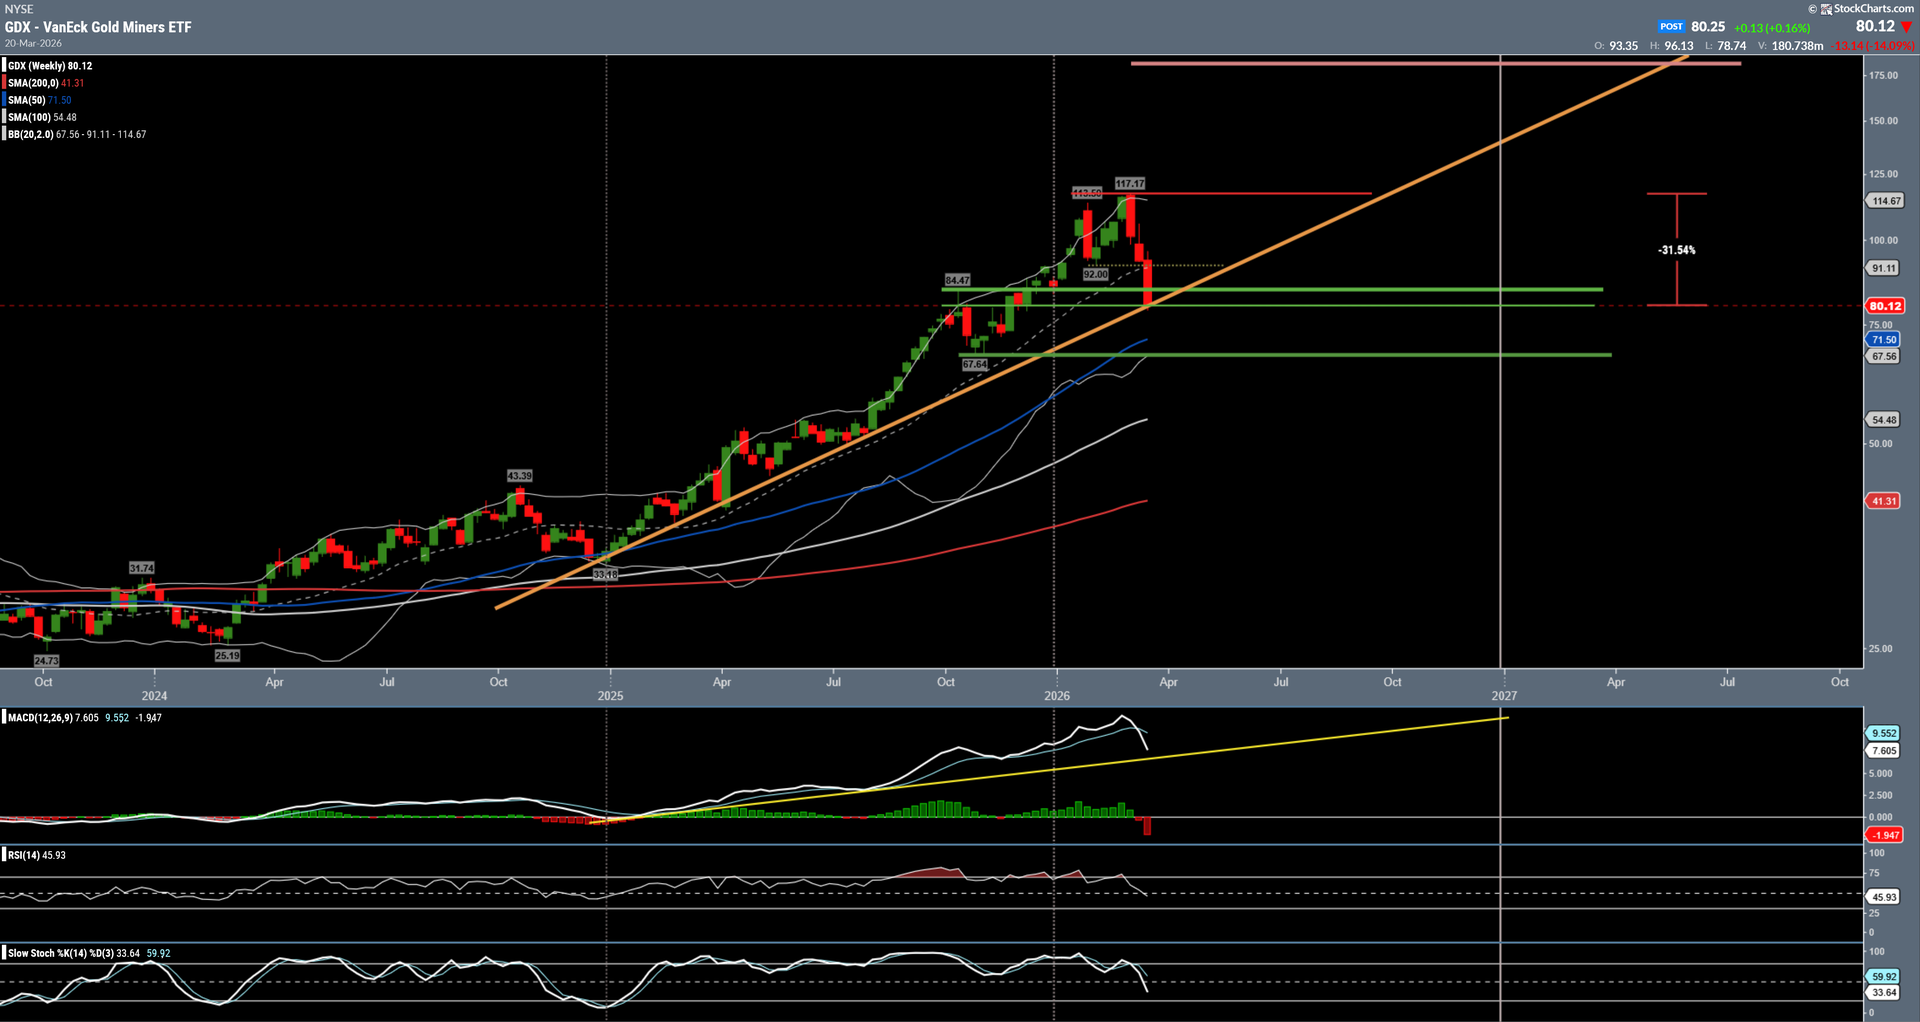The height and width of the screenshot is (1022, 1920).
Task: Click the red down arrow beside last price
Action: [x=1906, y=27]
